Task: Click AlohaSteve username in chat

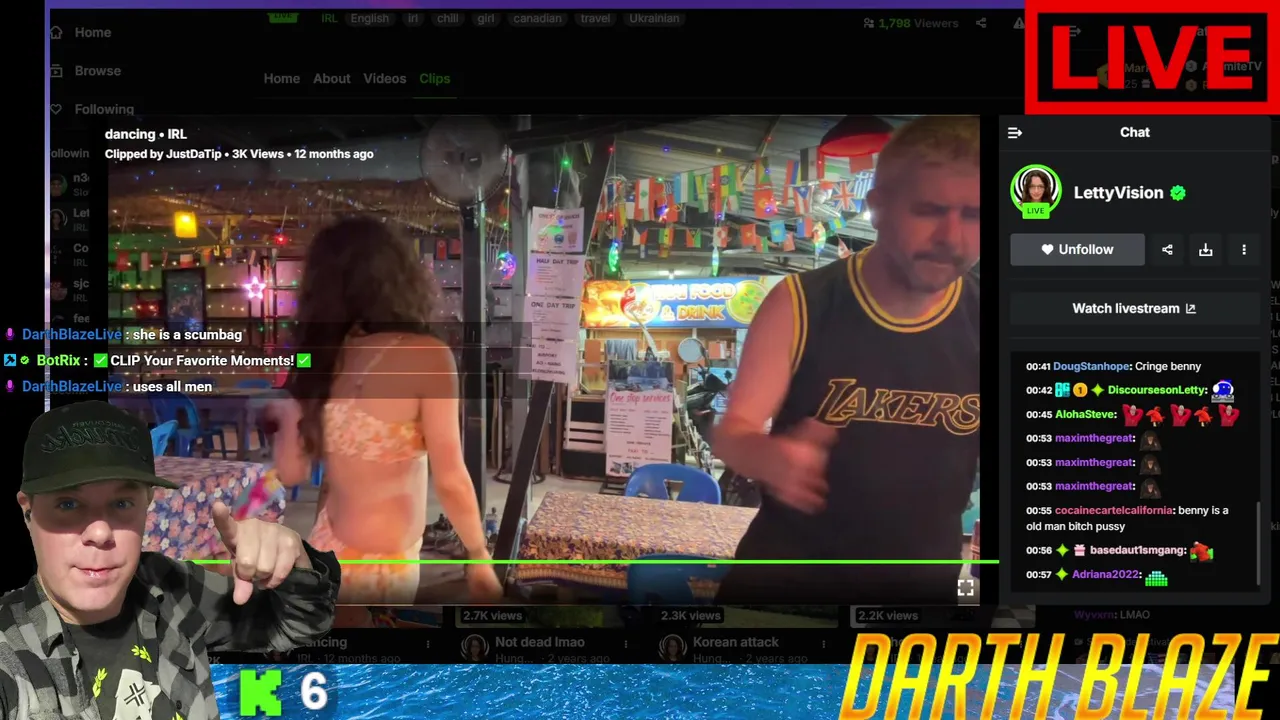Action: pyautogui.click(x=1085, y=414)
